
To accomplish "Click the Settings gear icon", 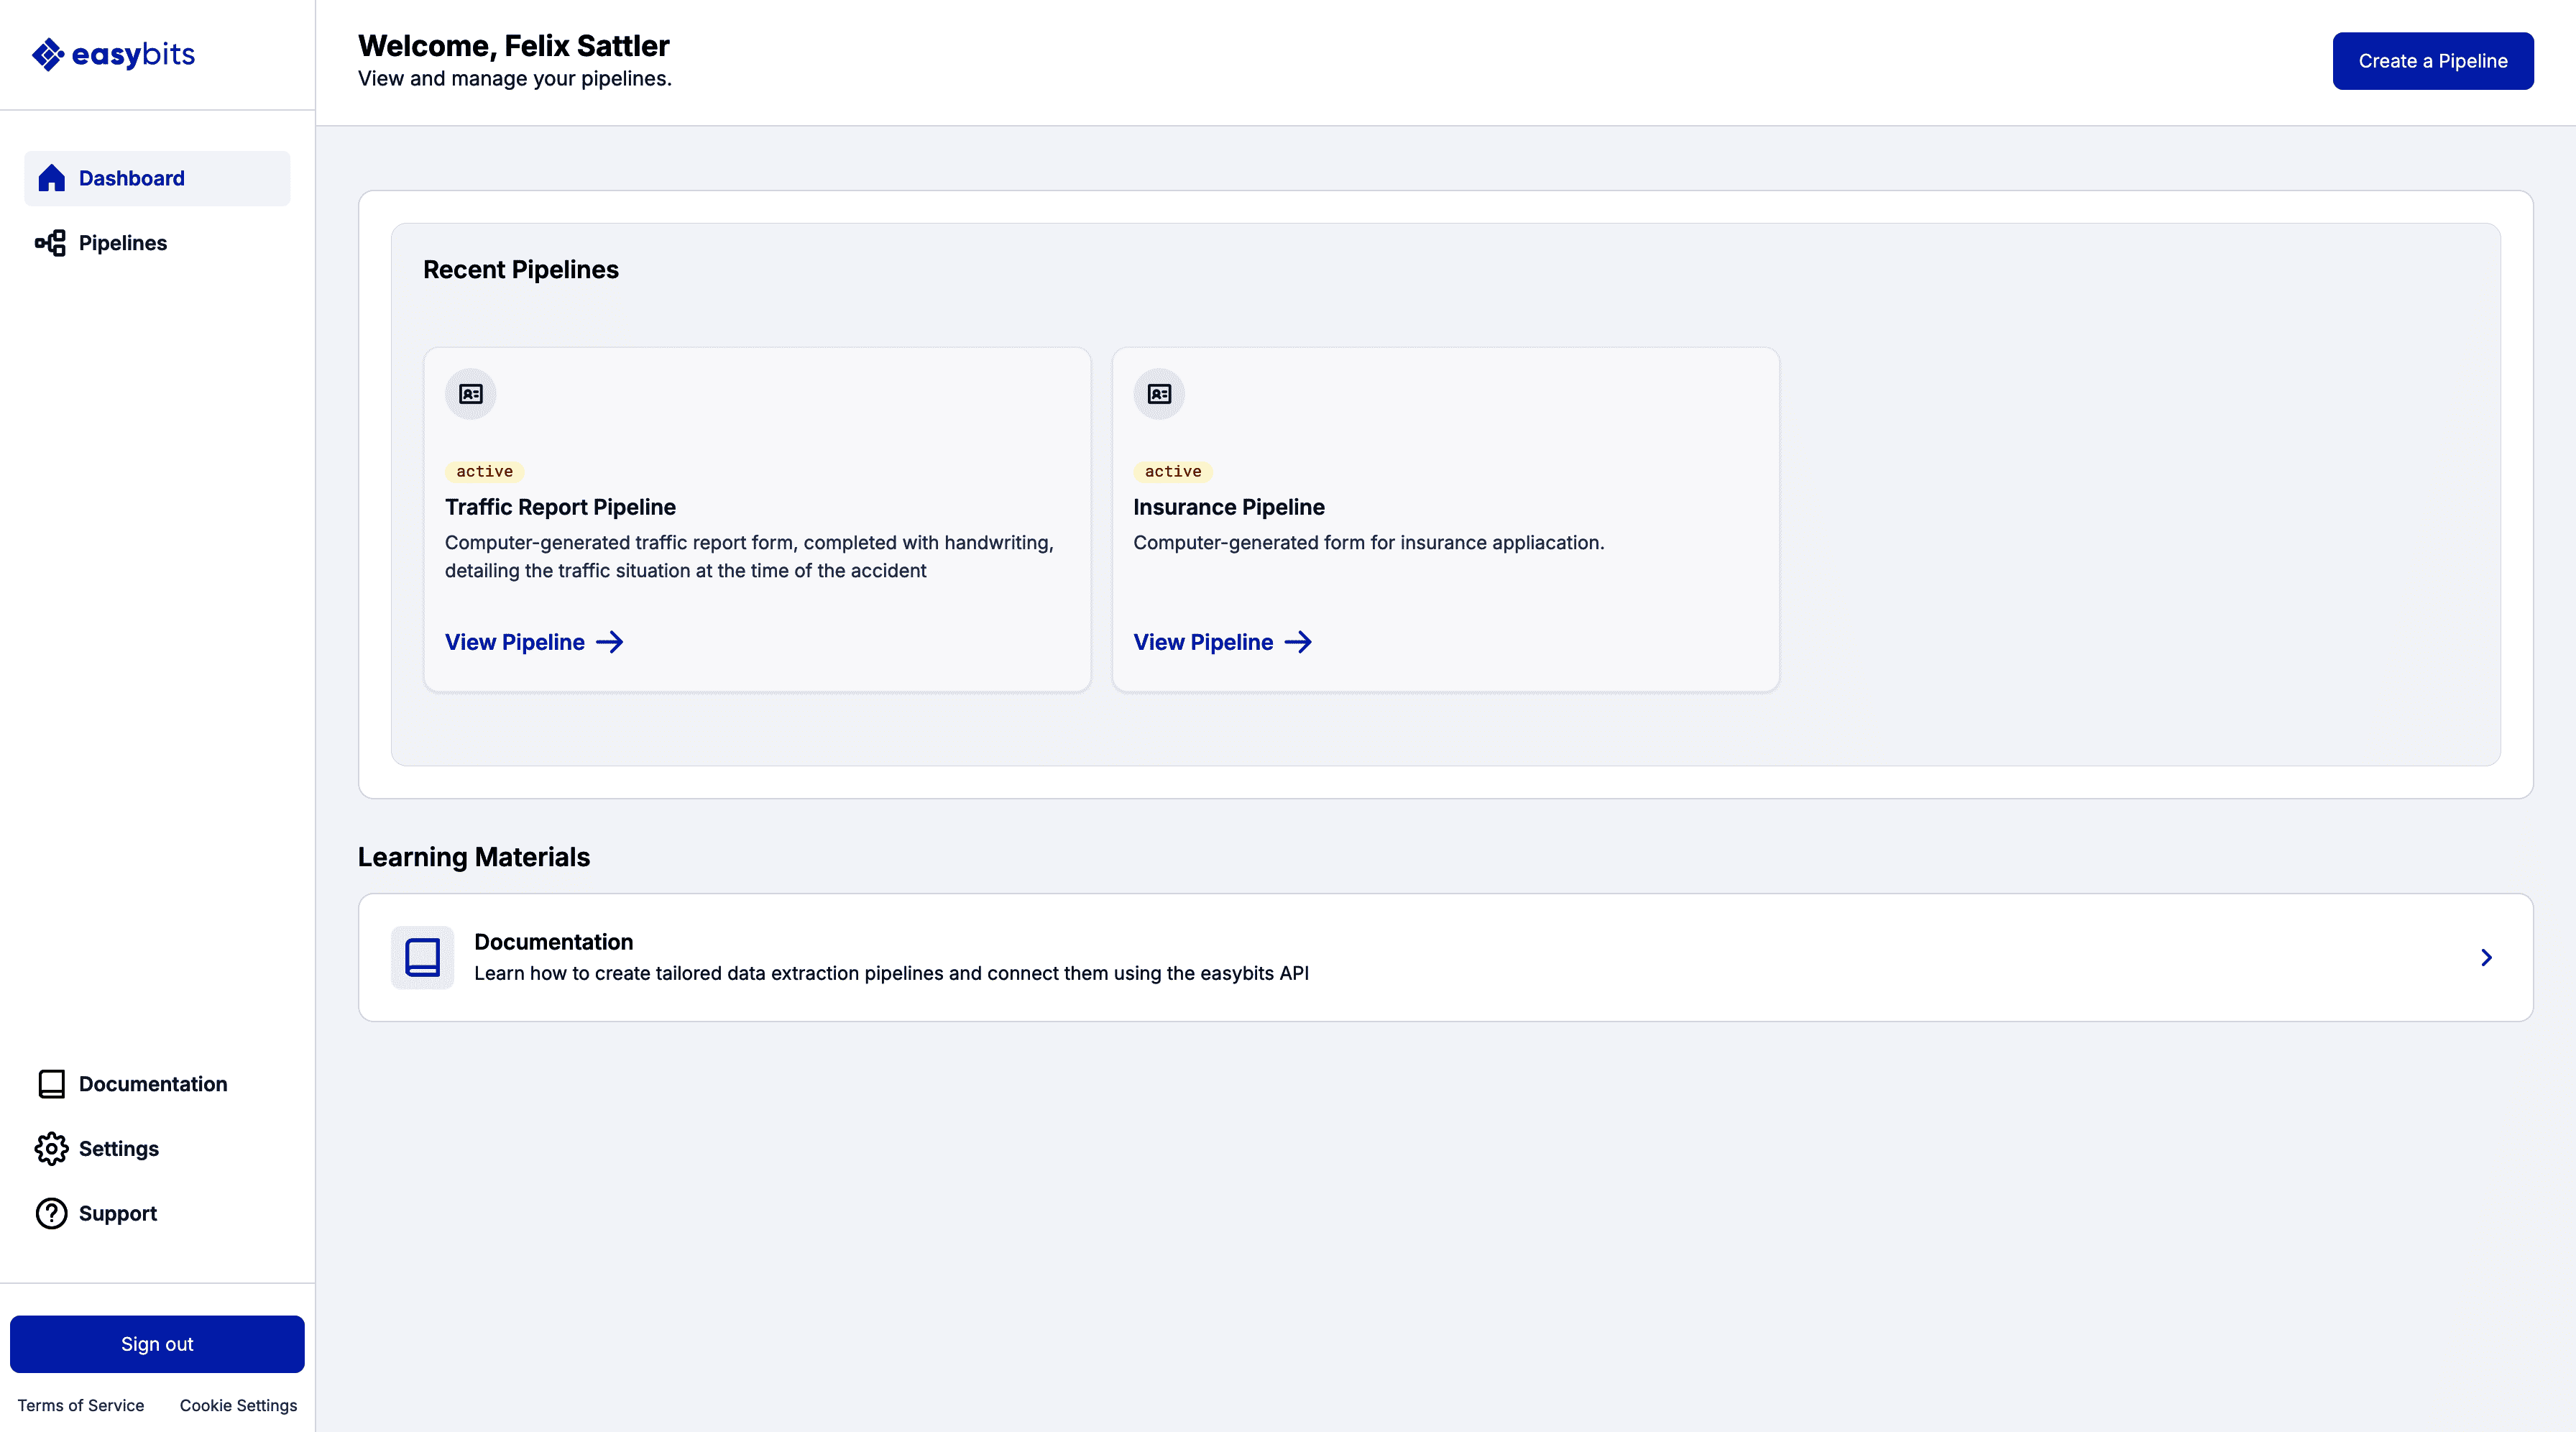I will 51,1149.
